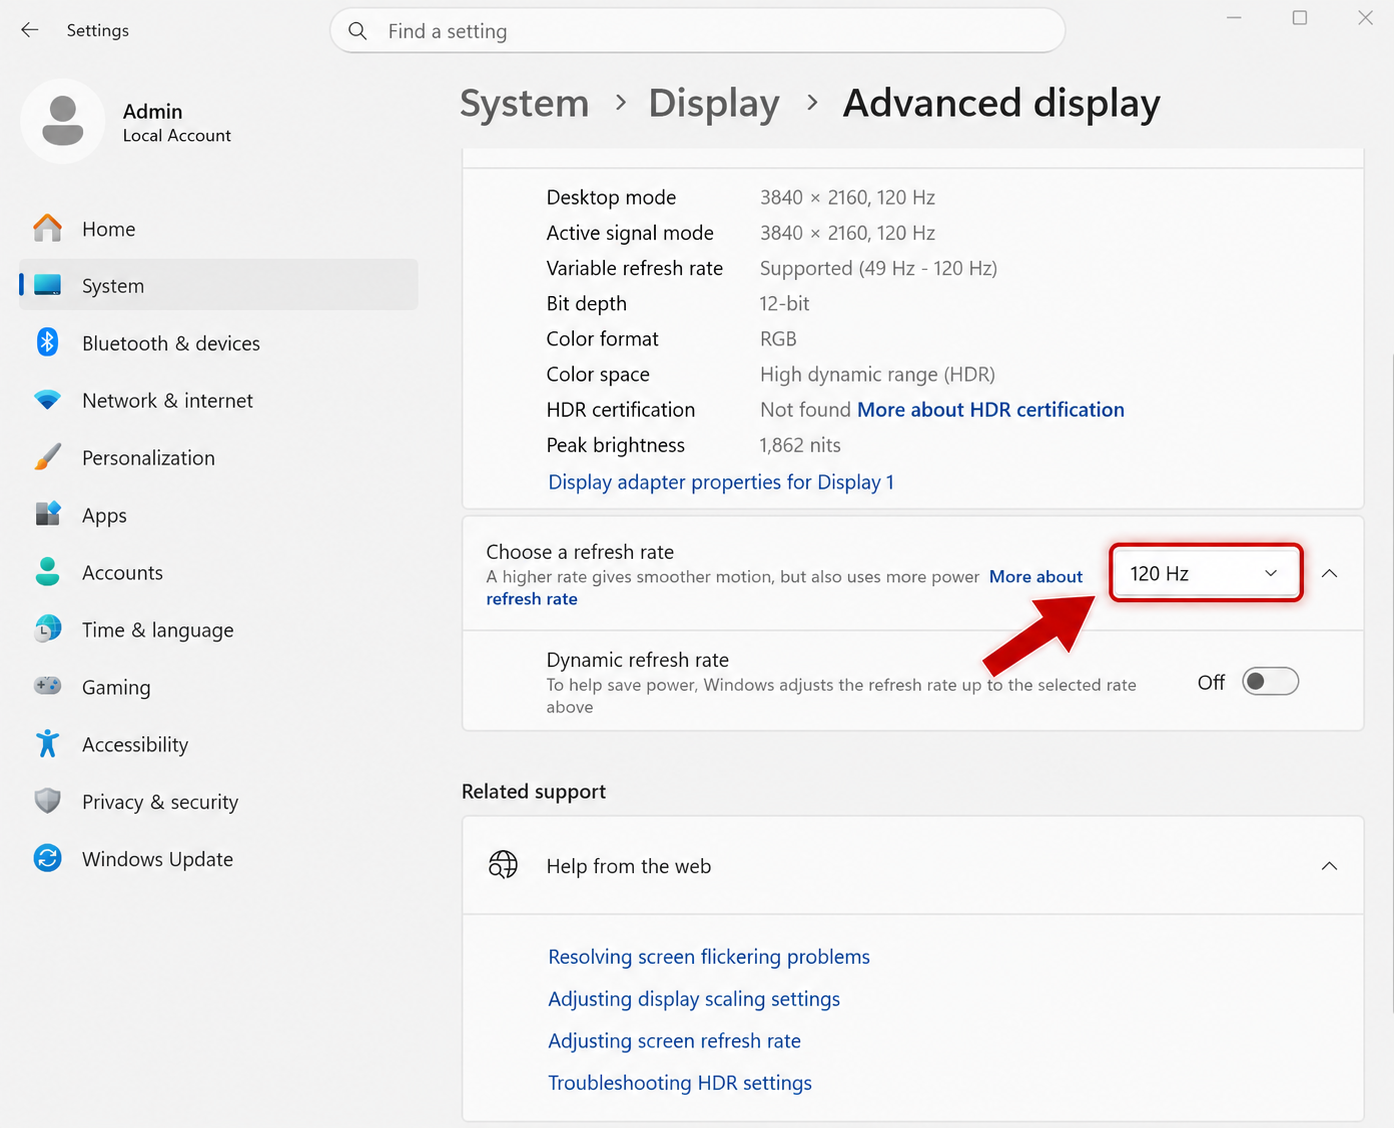Click the High dynamic range (HDR) value

(x=877, y=374)
